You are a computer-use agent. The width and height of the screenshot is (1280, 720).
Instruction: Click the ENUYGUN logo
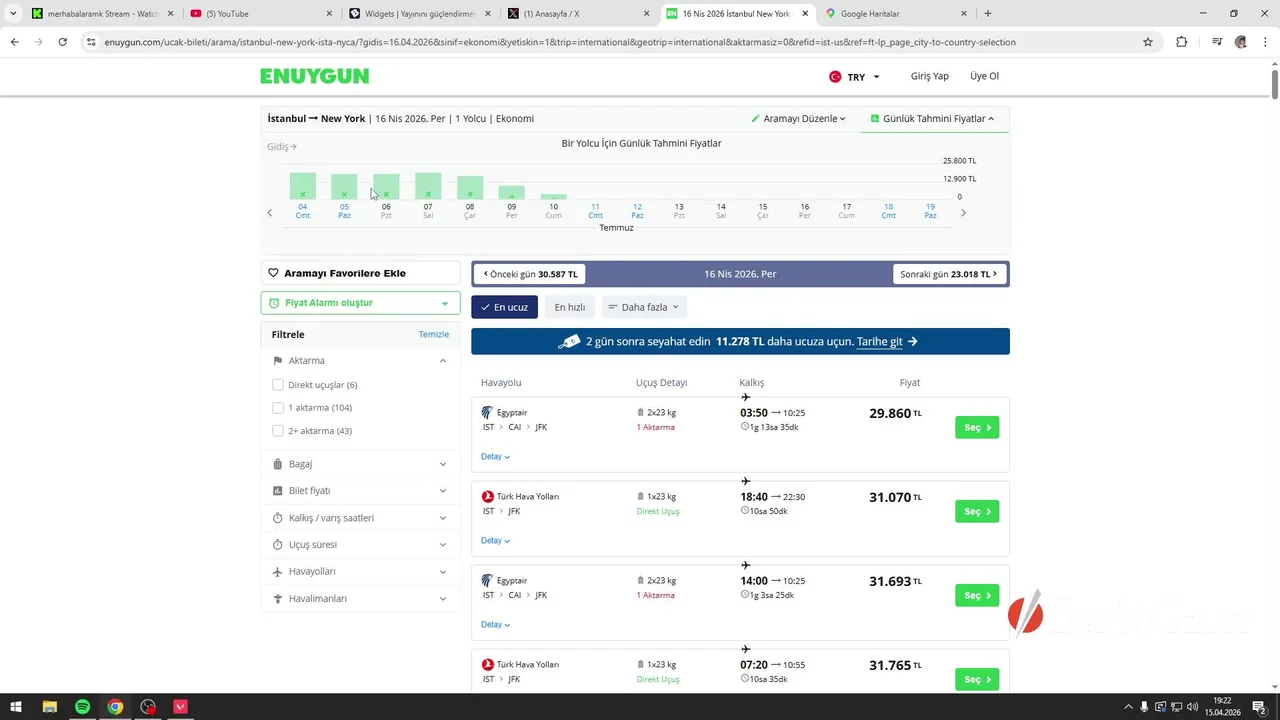pyautogui.click(x=314, y=76)
